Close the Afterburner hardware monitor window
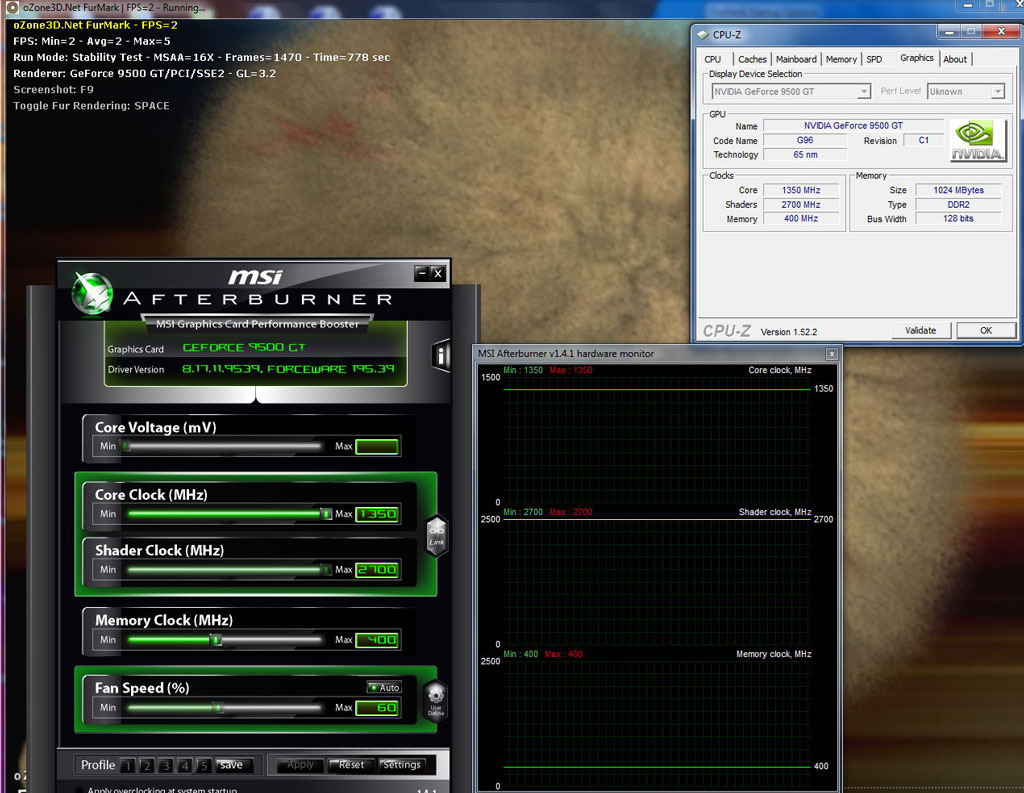The image size is (1024, 793). point(831,354)
